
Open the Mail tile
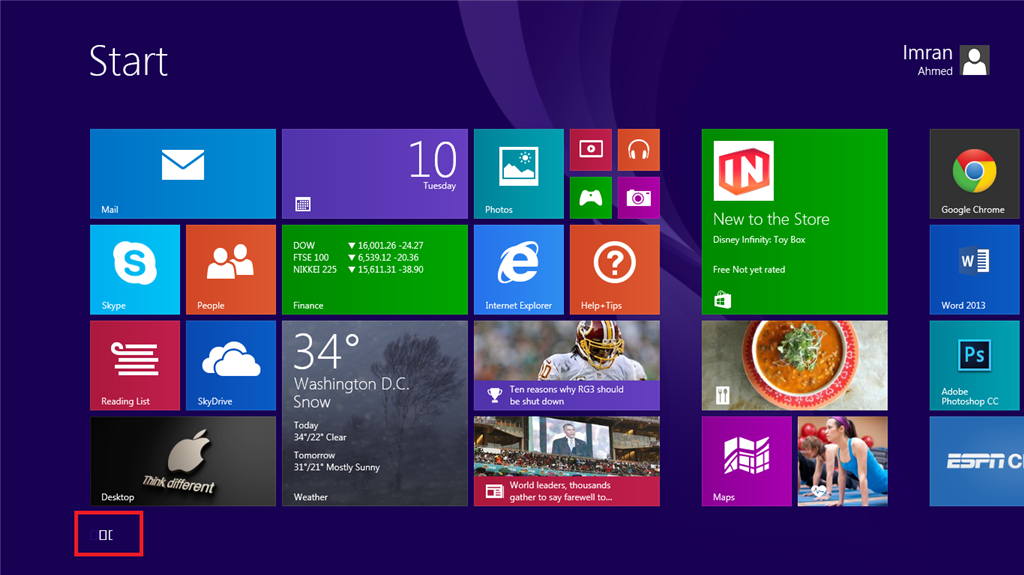tap(183, 174)
